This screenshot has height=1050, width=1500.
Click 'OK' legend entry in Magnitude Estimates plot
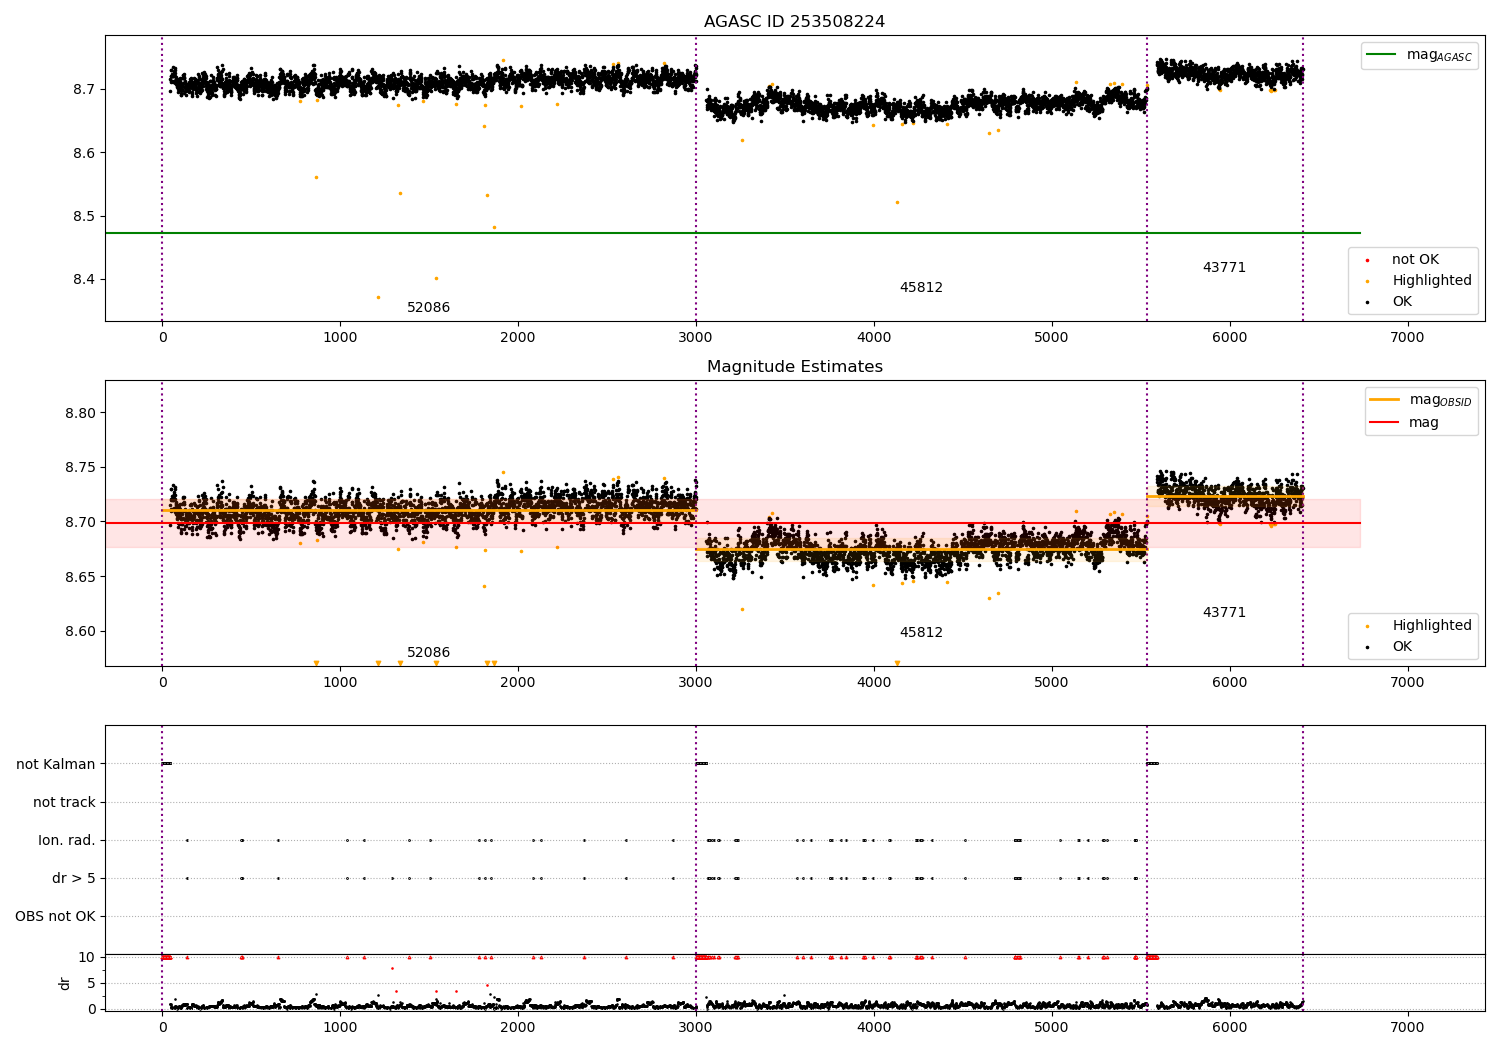pyautogui.click(x=1402, y=647)
